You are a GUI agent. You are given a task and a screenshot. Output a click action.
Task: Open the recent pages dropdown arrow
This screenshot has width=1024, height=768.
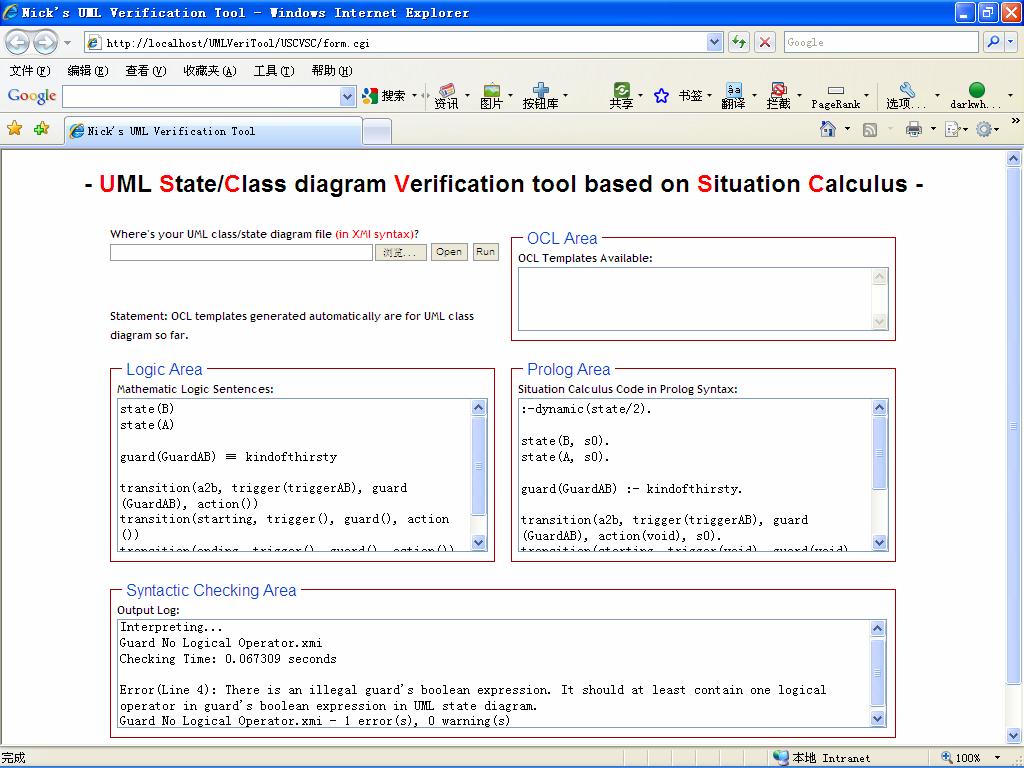(x=67, y=43)
